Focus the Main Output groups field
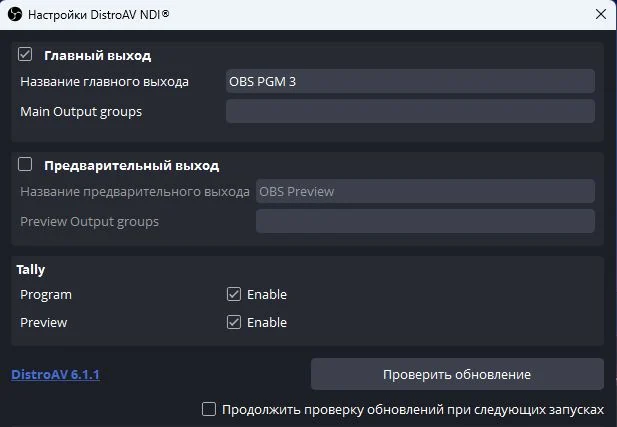 point(410,111)
